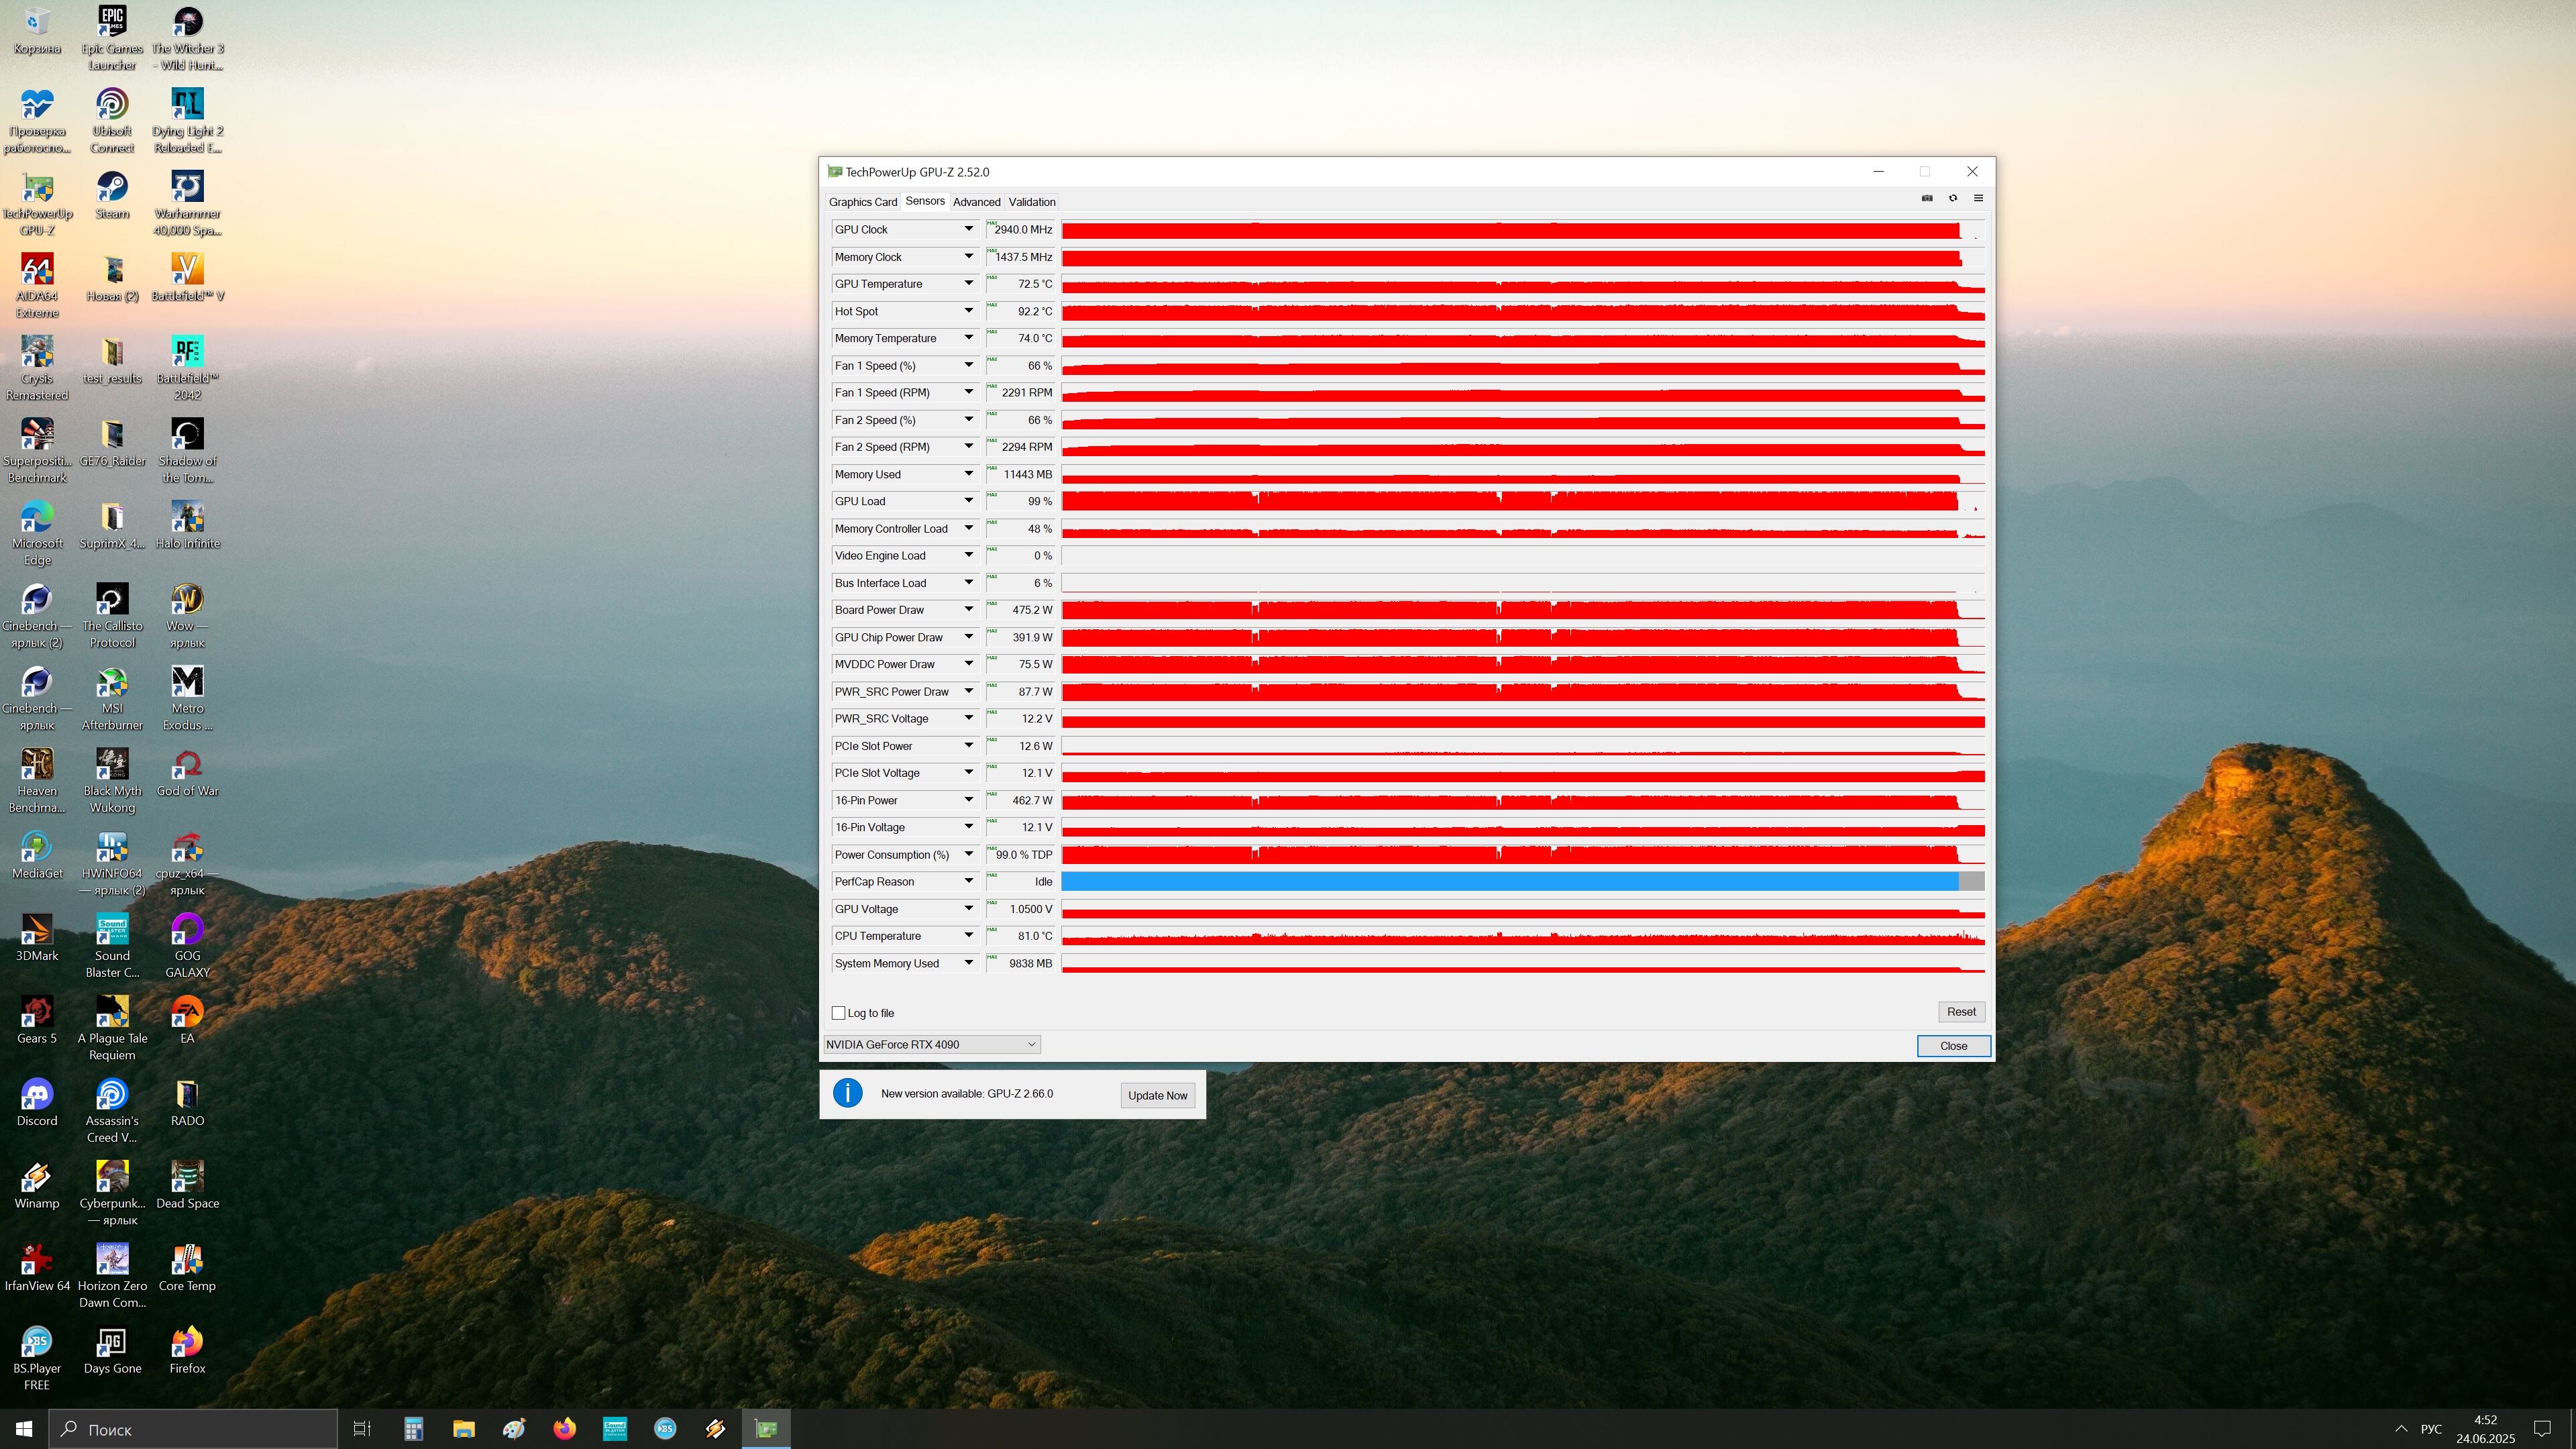Click the Firefox icon in taskbar
This screenshot has width=2576, height=1449.
tap(564, 1428)
